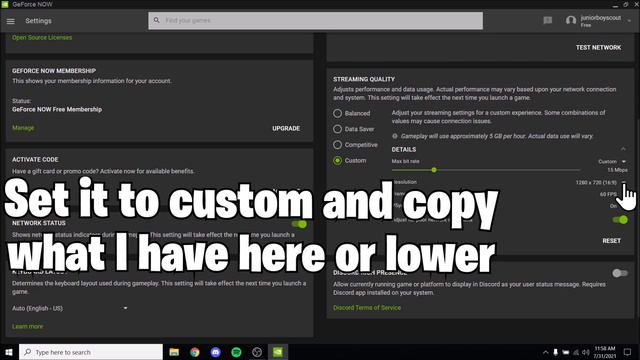Click the GeForce NOW taskbar icon
This screenshot has height=360, width=640.
(x=278, y=352)
